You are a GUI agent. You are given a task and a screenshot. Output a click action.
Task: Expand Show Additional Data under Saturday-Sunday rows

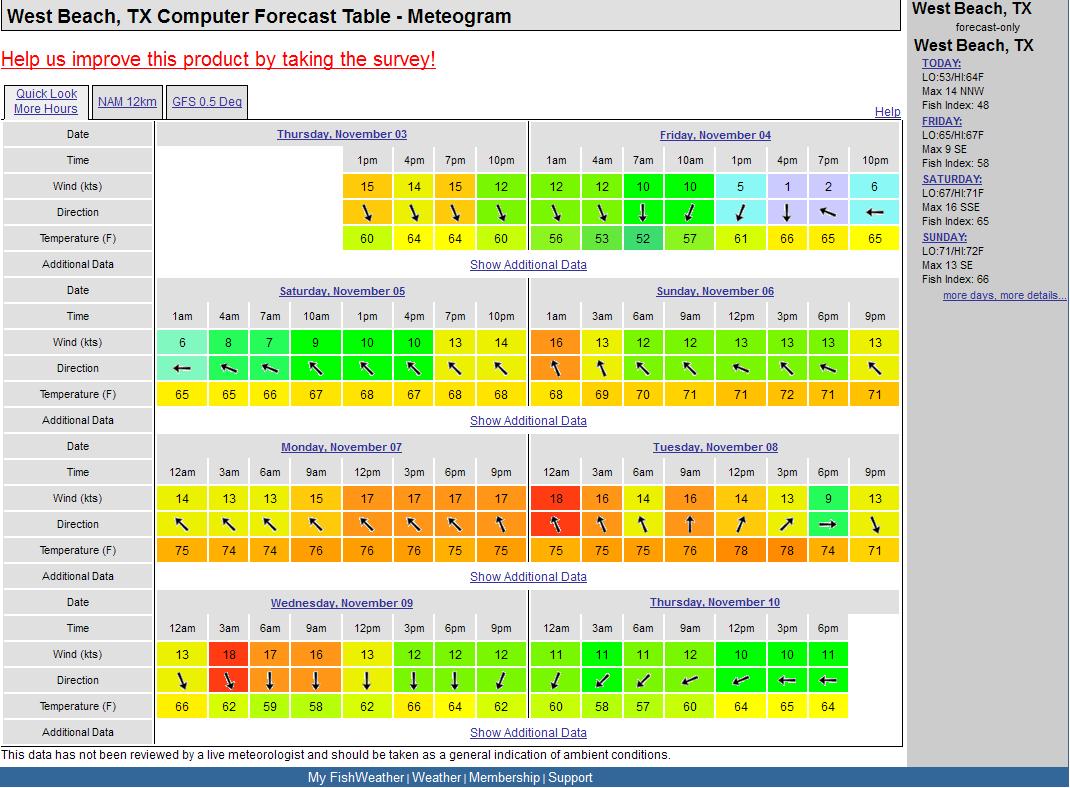point(528,421)
